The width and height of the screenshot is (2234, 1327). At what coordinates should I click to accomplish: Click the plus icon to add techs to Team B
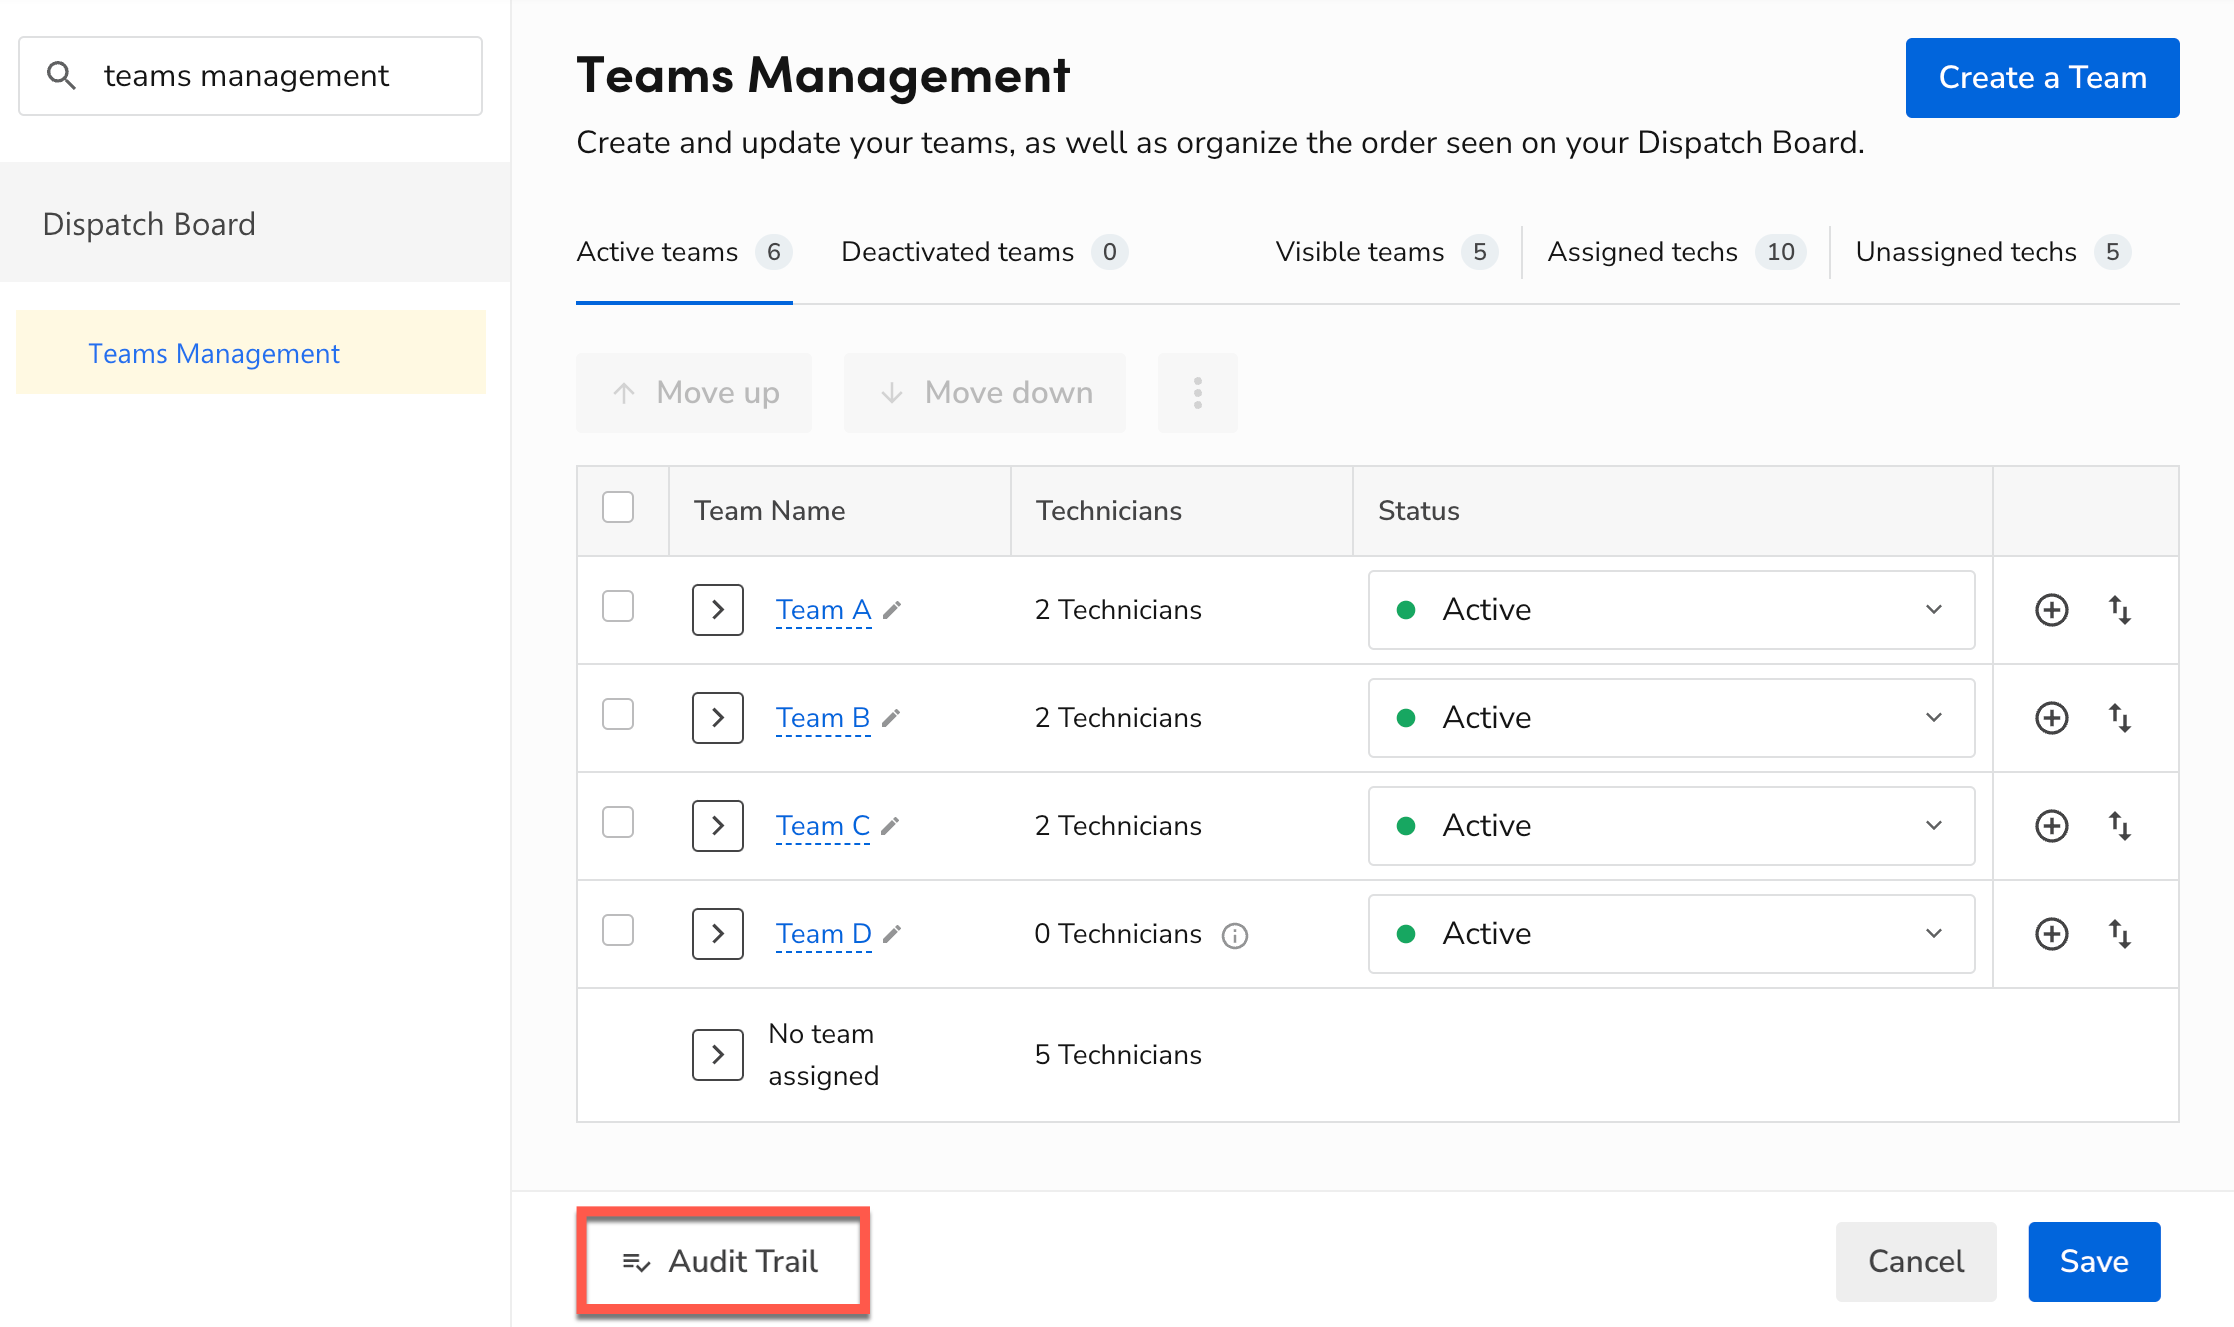[2051, 717]
